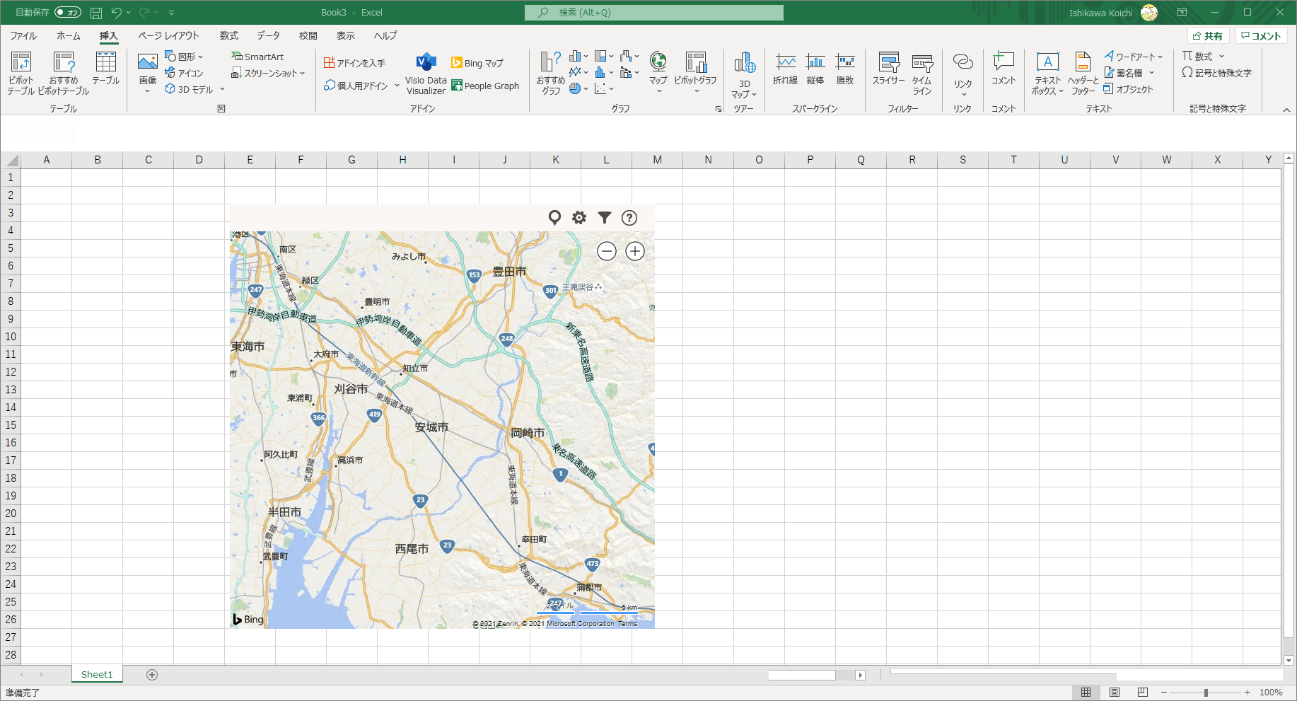Click the user account Ishikawa Koichi
The image size is (1297, 701).
pyautogui.click(x=1113, y=12)
